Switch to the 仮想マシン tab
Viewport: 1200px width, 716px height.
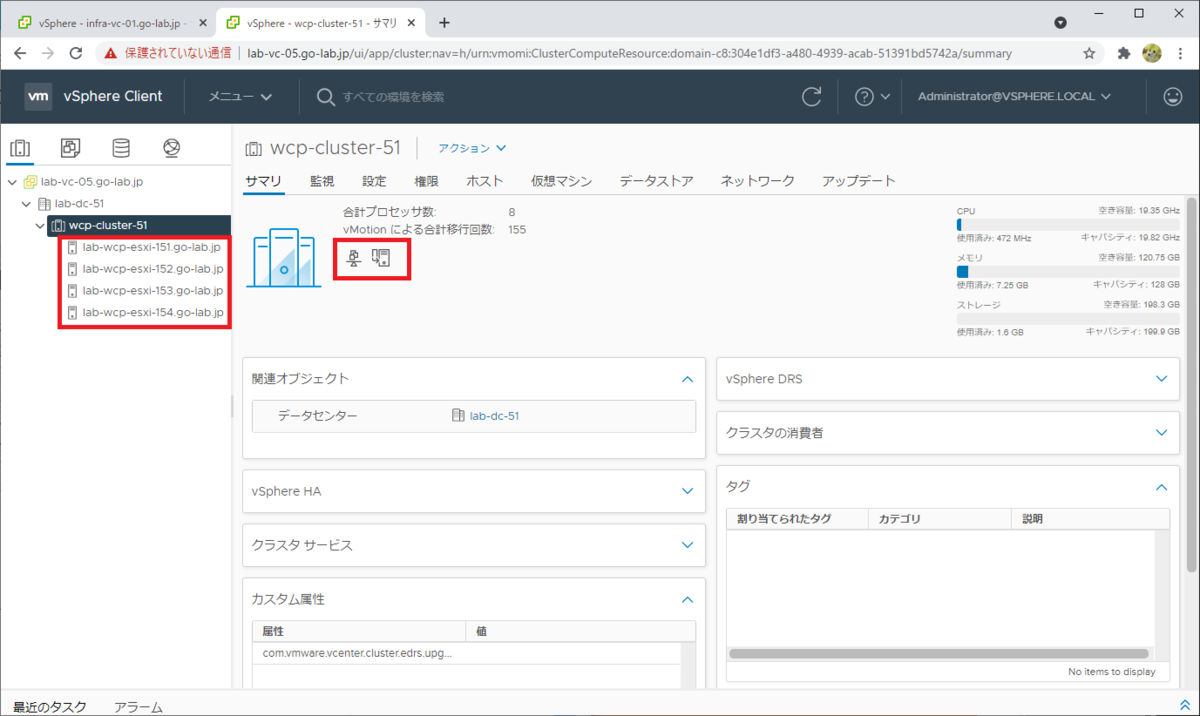point(561,181)
